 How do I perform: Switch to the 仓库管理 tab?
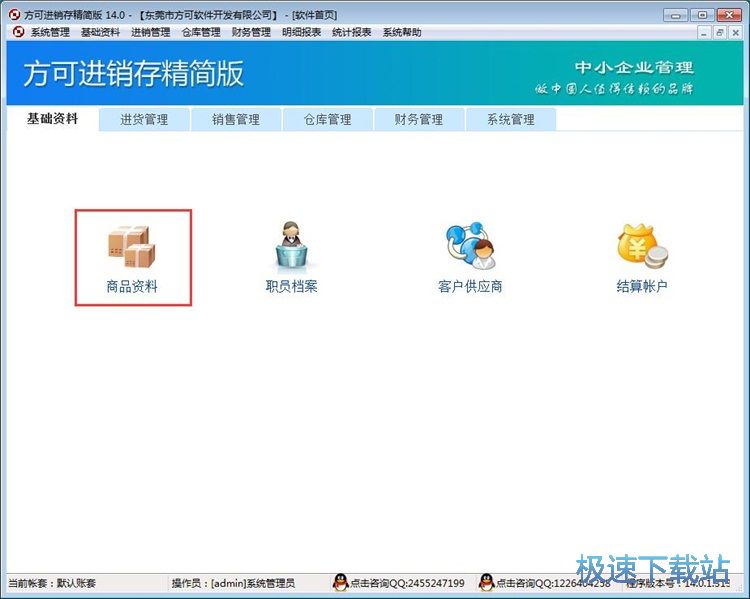pos(328,119)
